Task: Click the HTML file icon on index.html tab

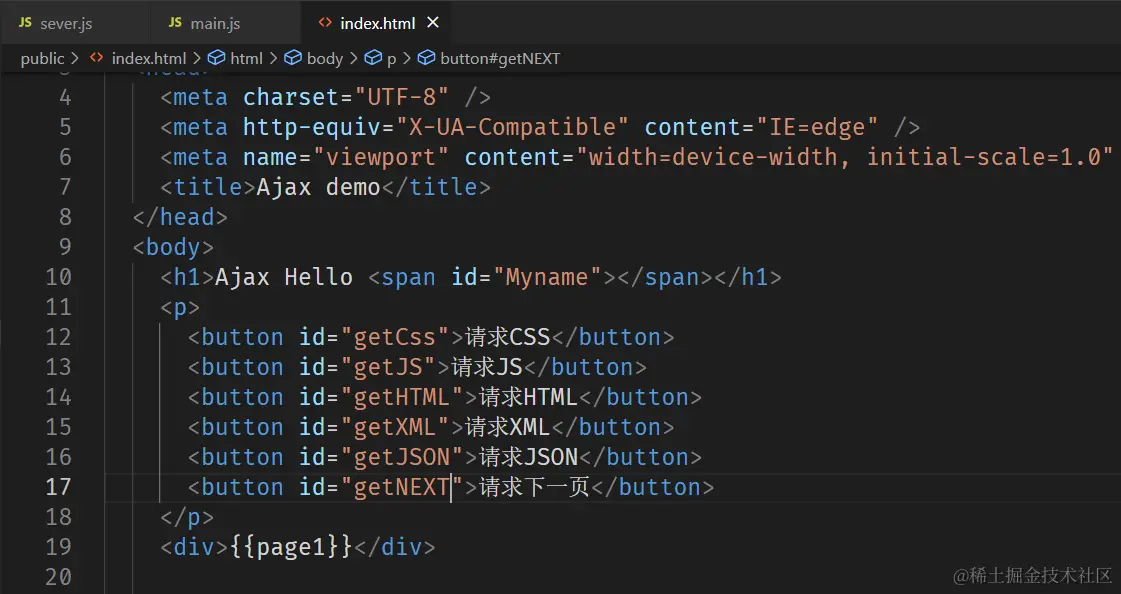Action: coord(325,23)
